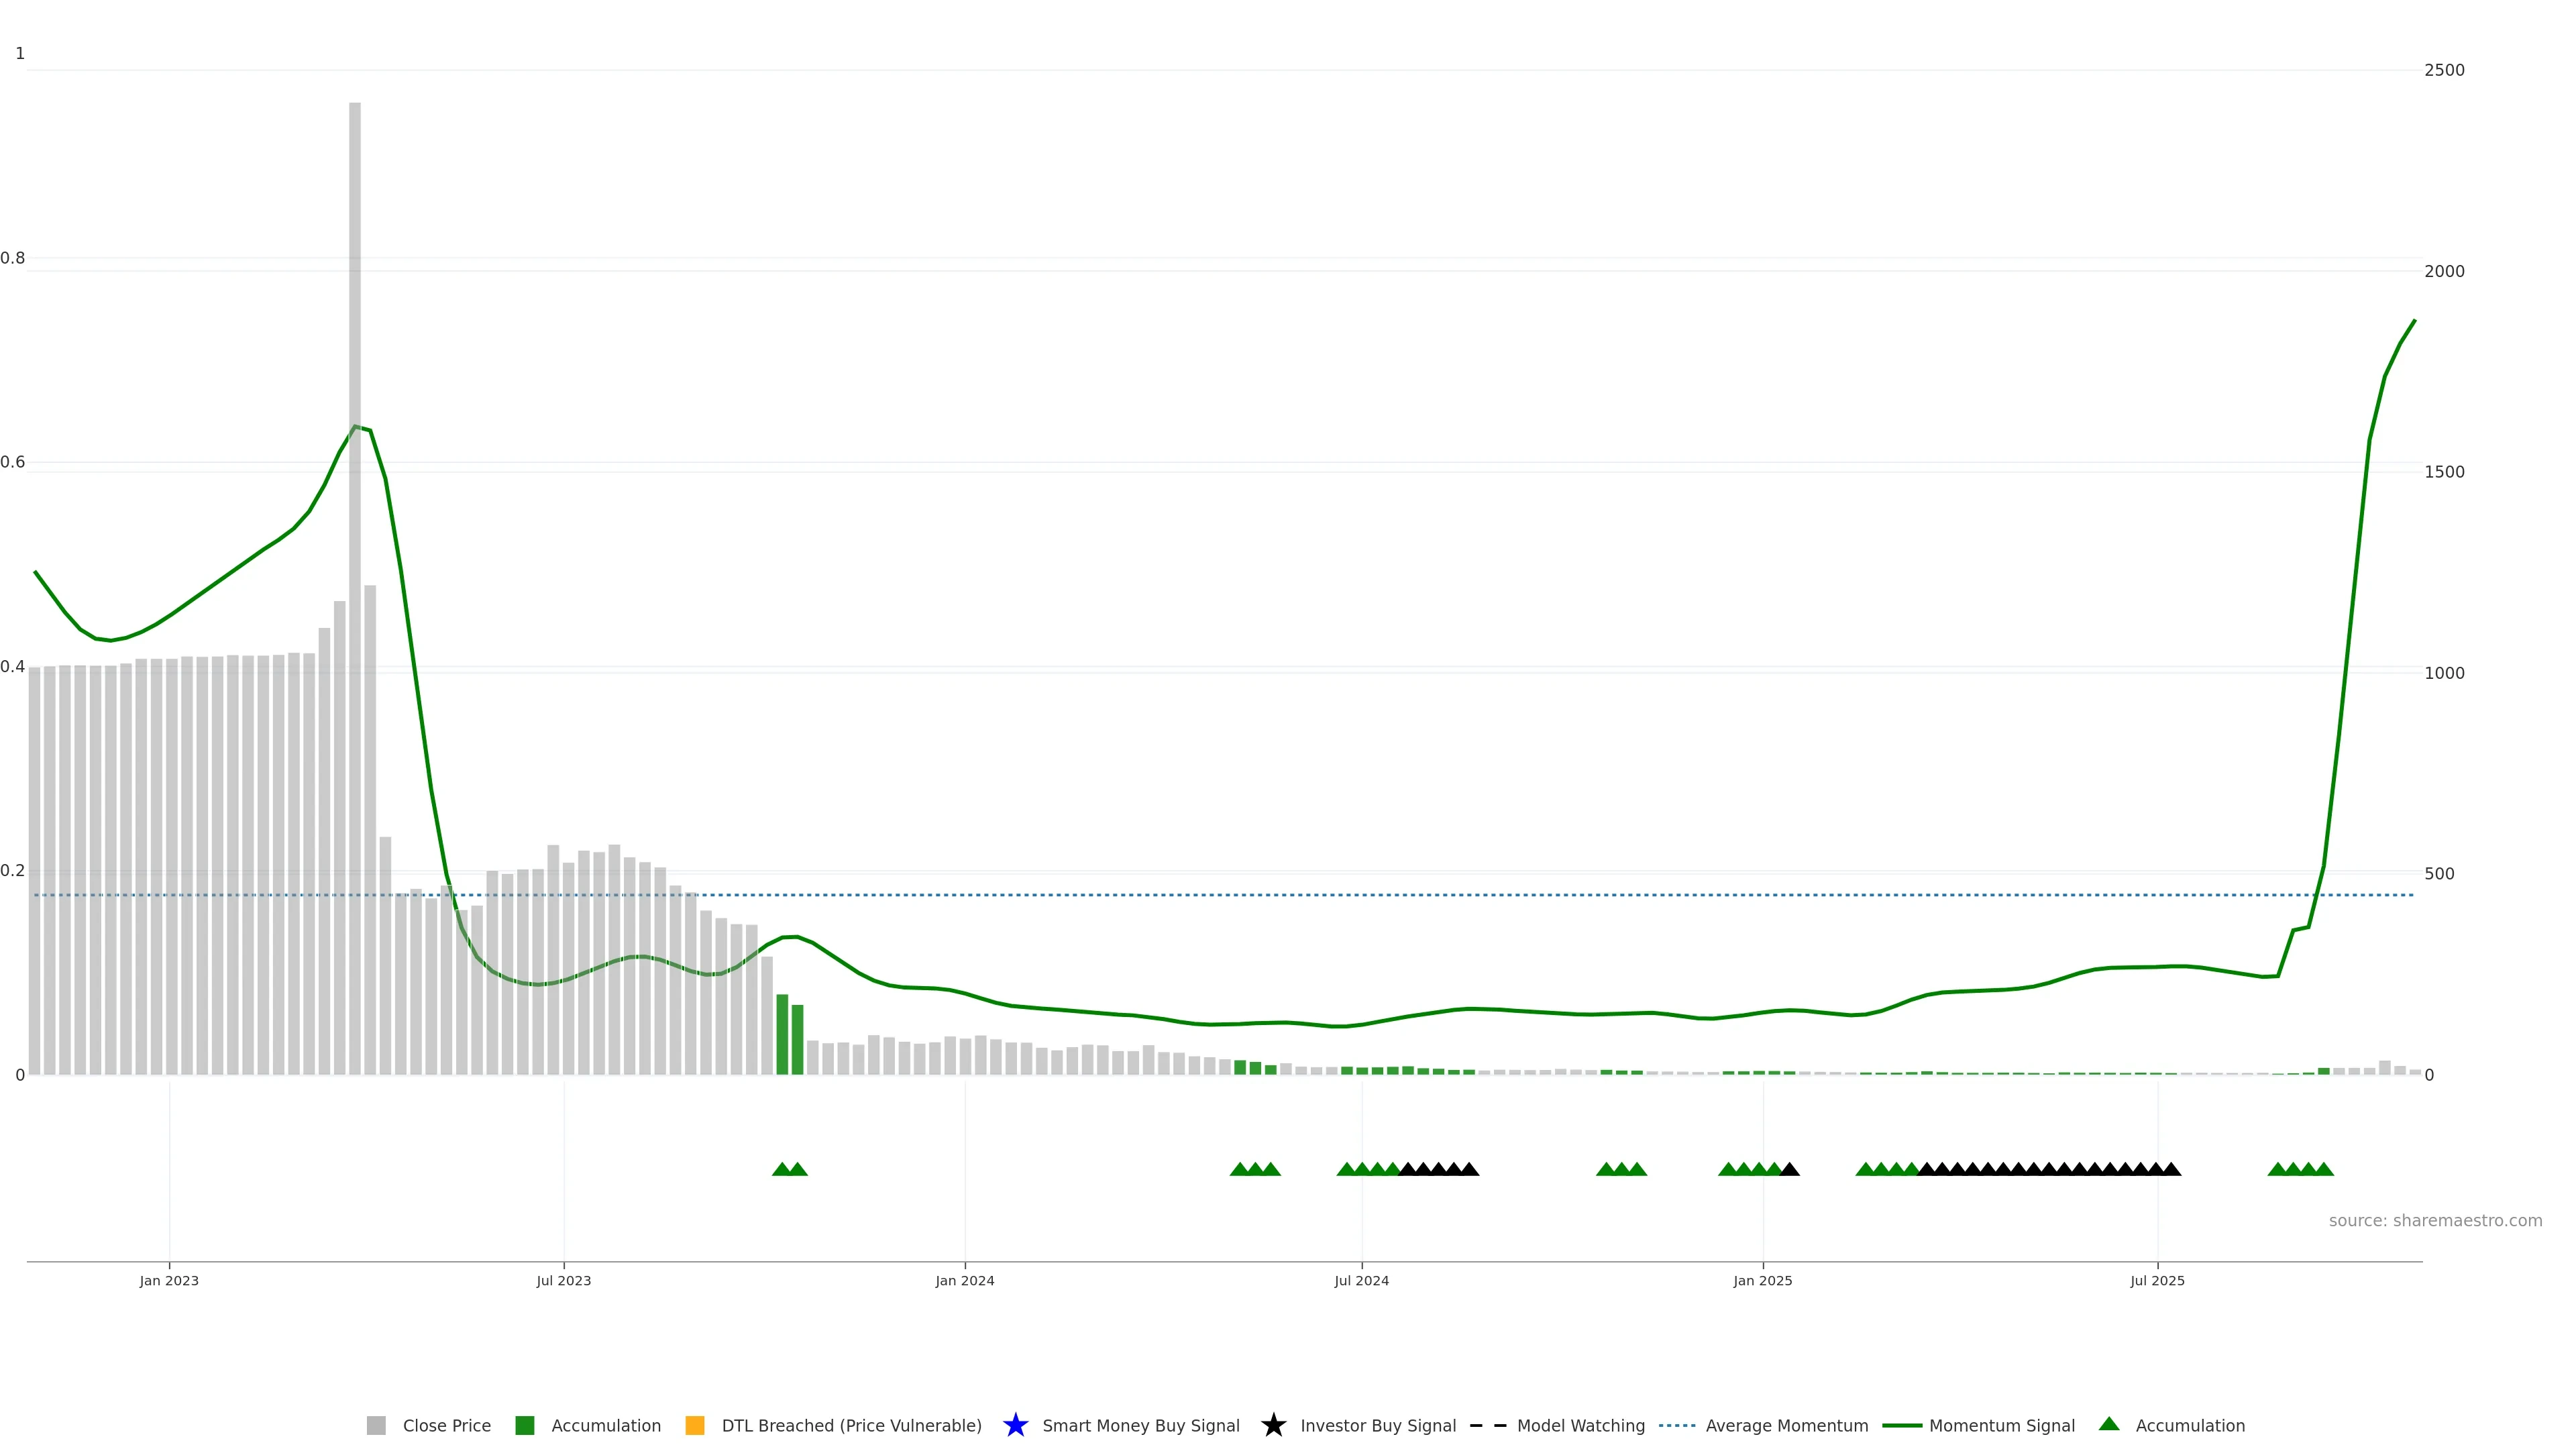Click the DTL Breached (Price Vulnerable) legend label
Image resolution: width=2576 pixels, height=1449 pixels.
point(851,1425)
